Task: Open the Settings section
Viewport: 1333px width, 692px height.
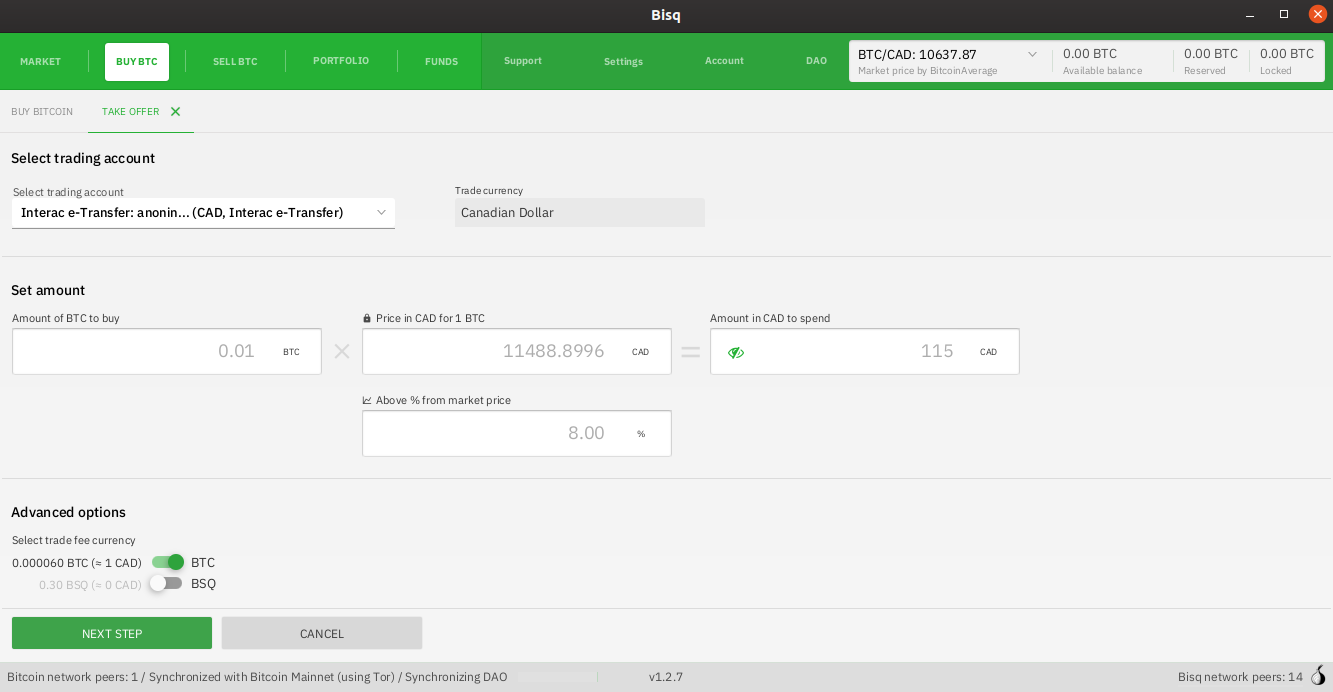Action: pyautogui.click(x=623, y=62)
